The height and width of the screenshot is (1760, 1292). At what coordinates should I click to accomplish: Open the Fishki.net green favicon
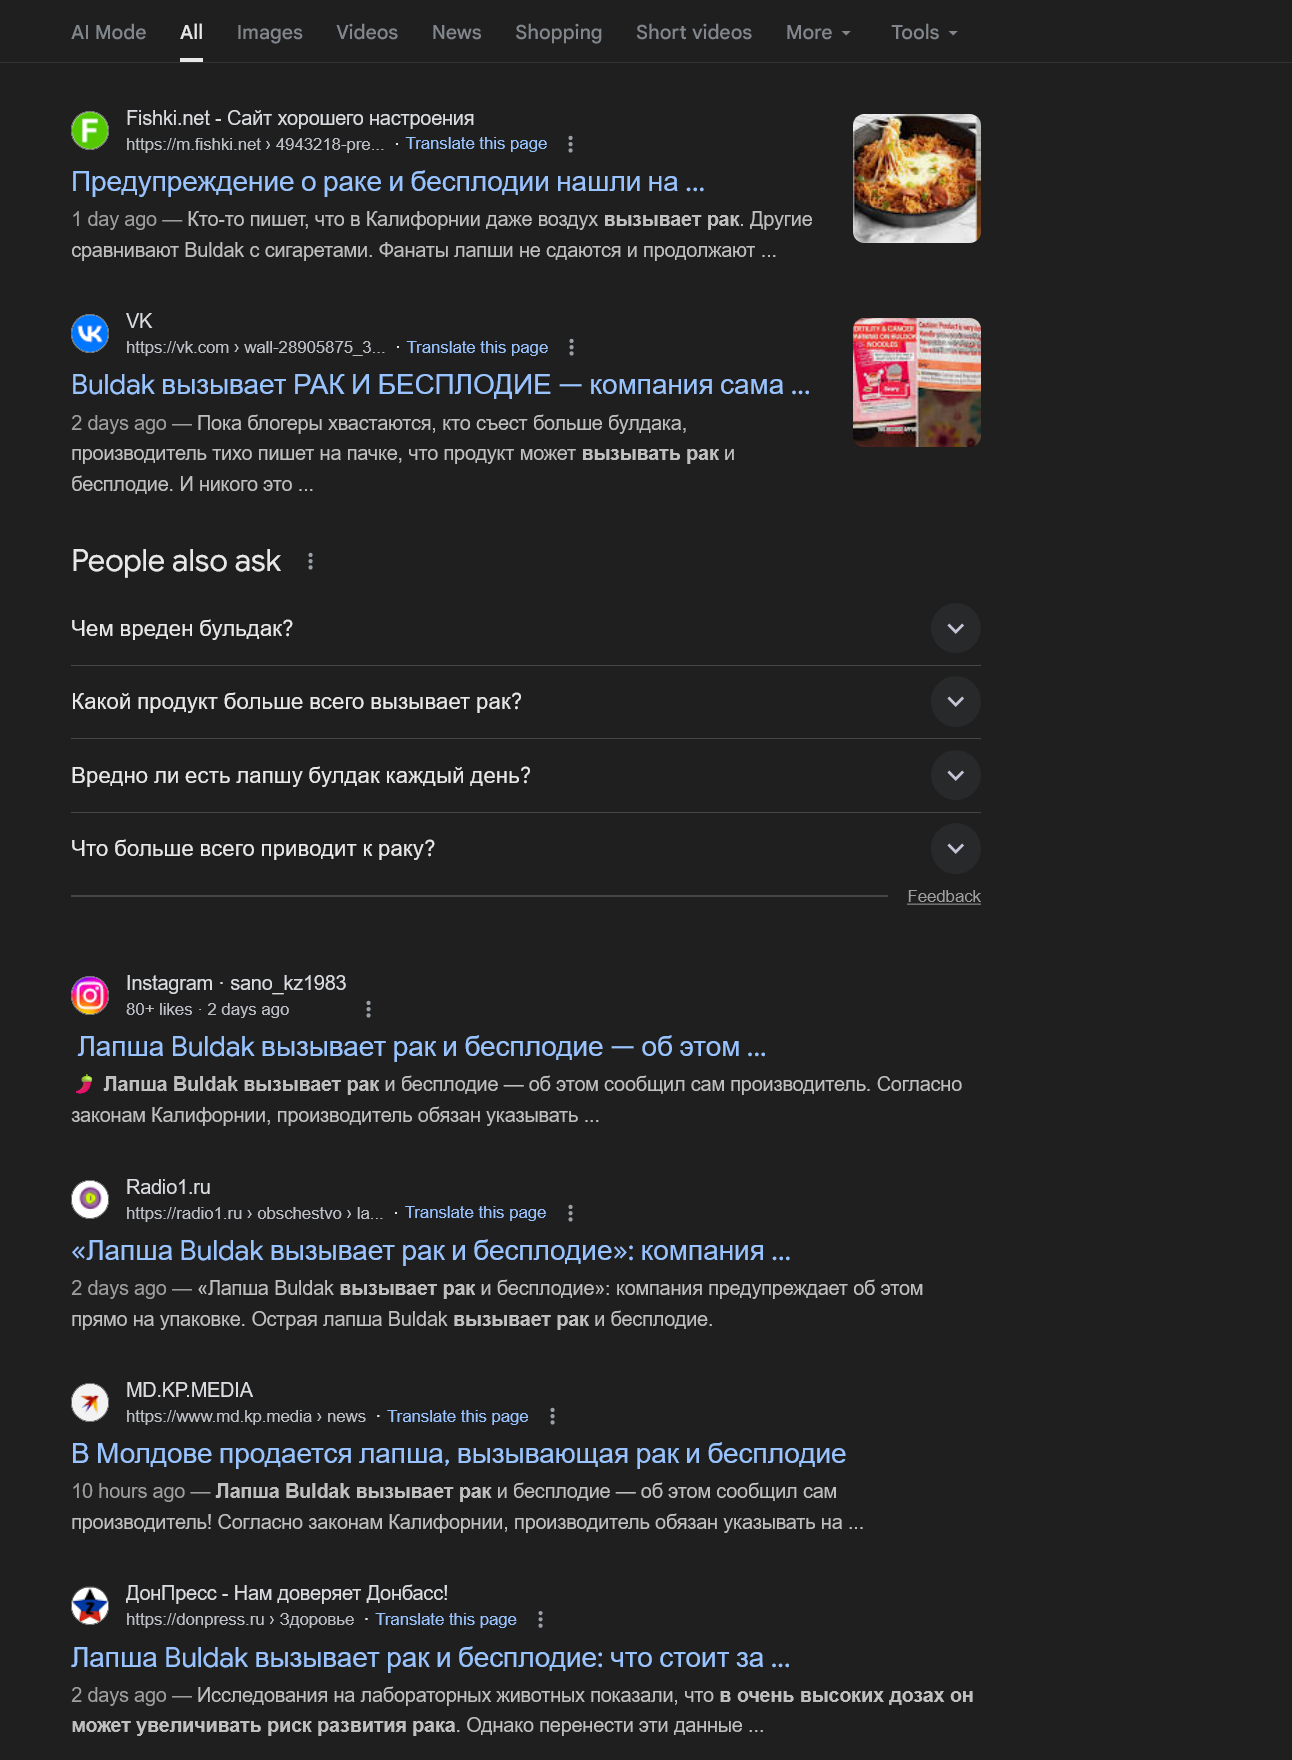pos(90,130)
